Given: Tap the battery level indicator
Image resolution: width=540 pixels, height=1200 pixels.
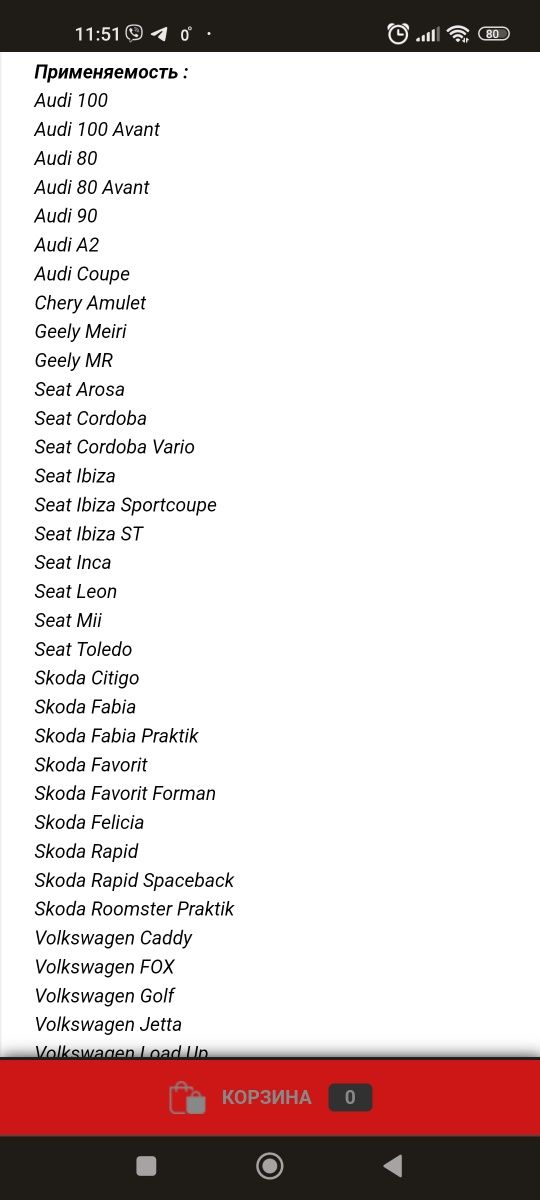Looking at the screenshot, I should coord(493,33).
